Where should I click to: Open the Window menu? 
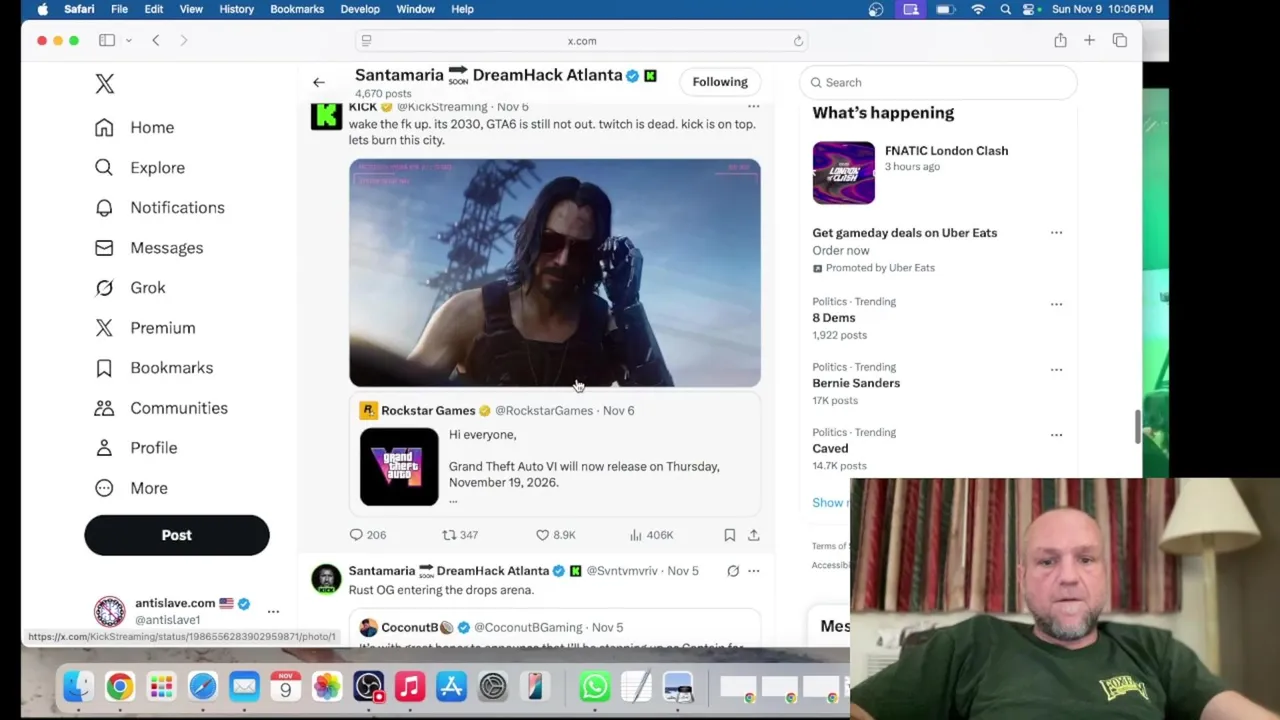(x=415, y=9)
